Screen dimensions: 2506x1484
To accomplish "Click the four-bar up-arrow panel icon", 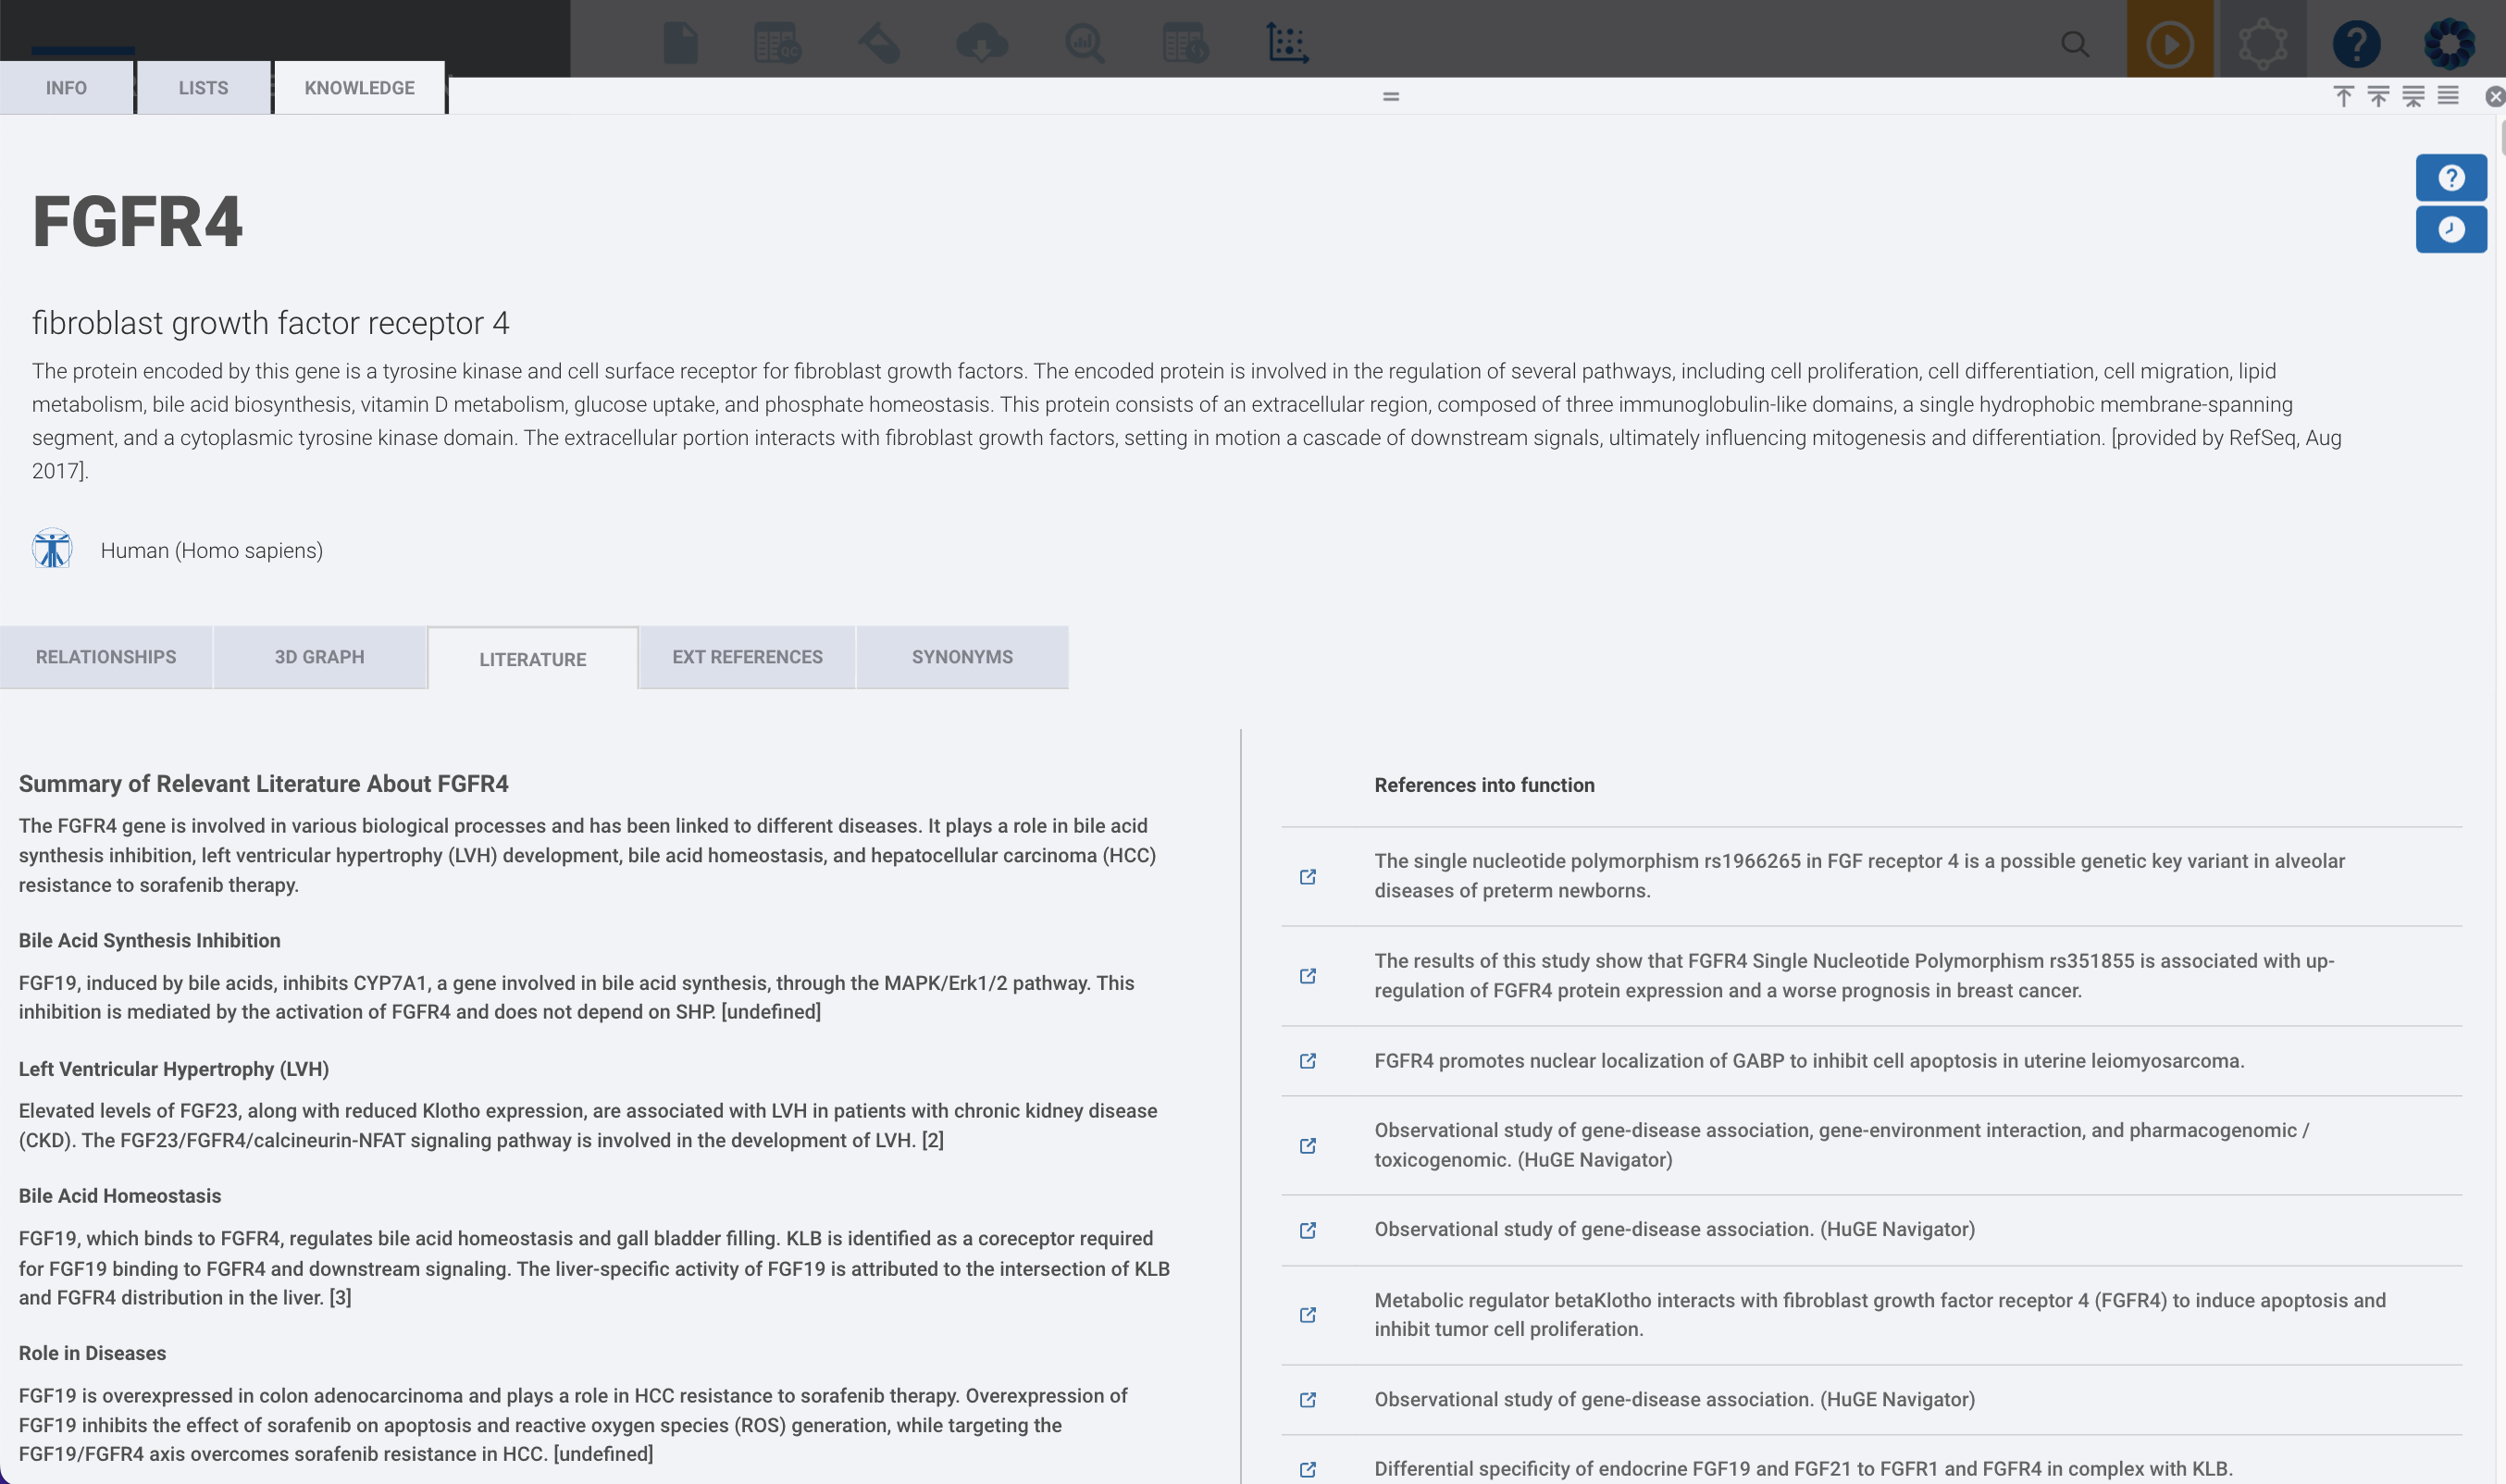I will [2413, 96].
